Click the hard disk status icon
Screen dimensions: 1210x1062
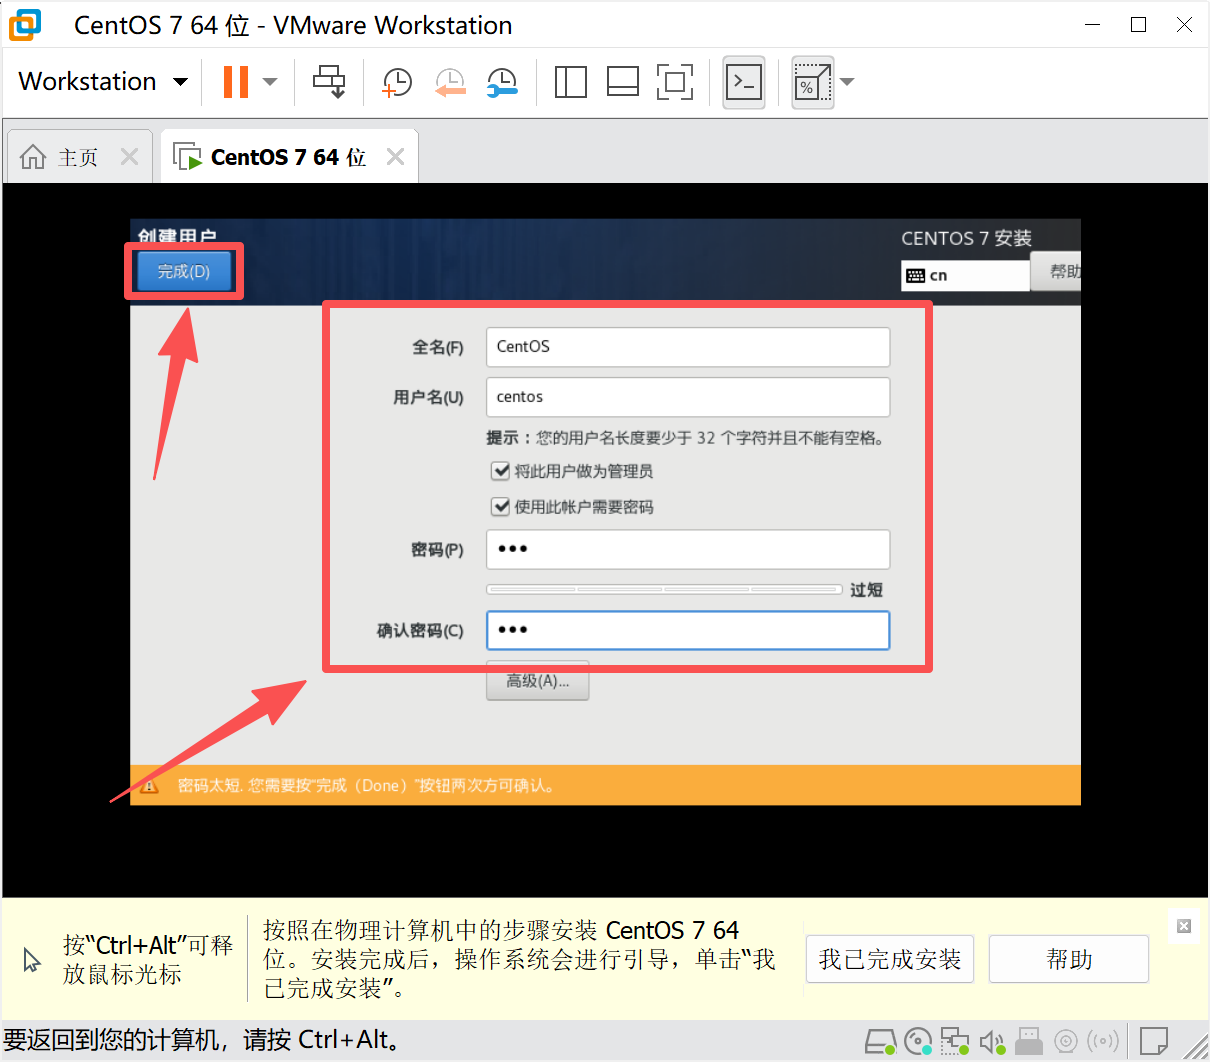(880, 1041)
